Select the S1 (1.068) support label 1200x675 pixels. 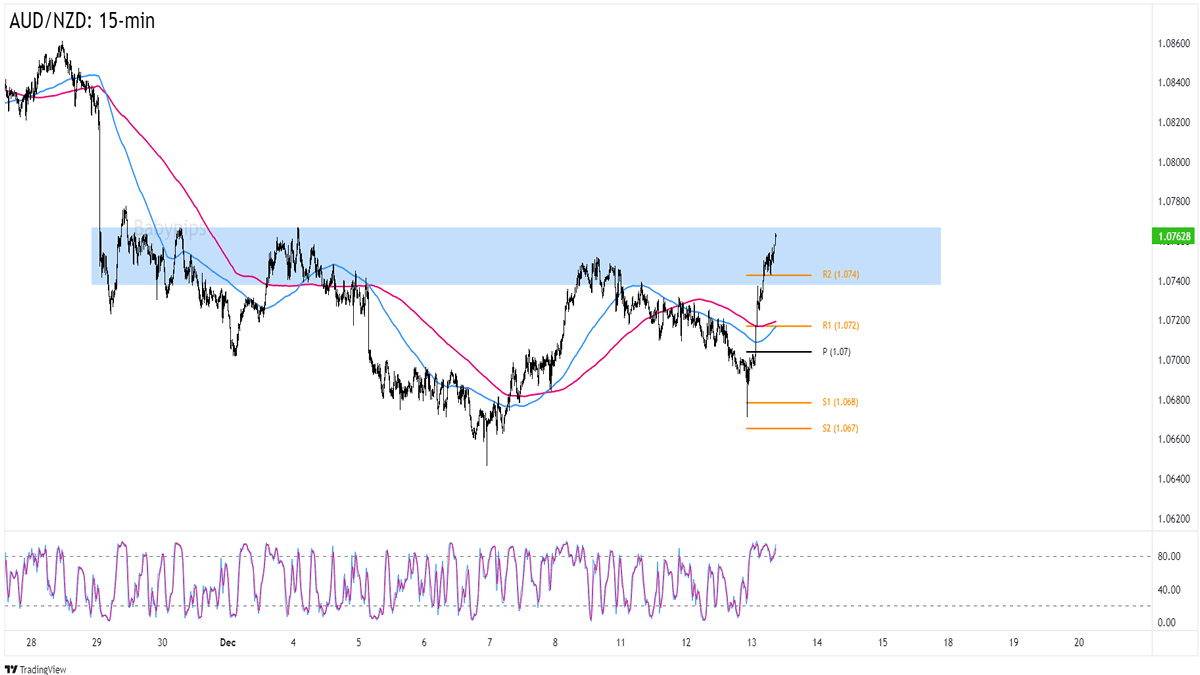tap(840, 402)
